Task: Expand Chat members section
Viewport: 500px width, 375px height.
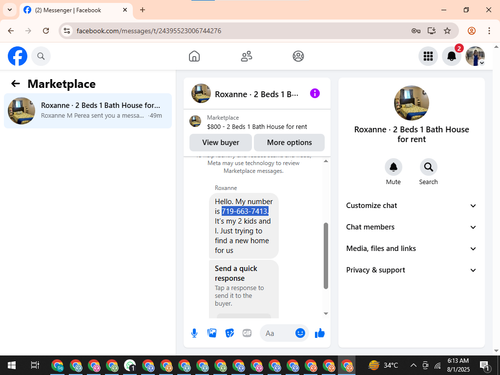Action: click(411, 227)
